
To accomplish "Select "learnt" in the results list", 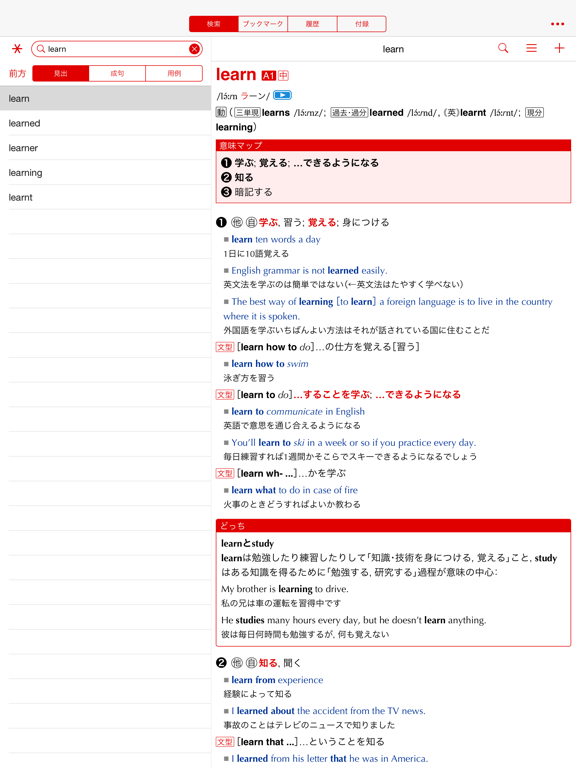I will pyautogui.click(x=105, y=197).
